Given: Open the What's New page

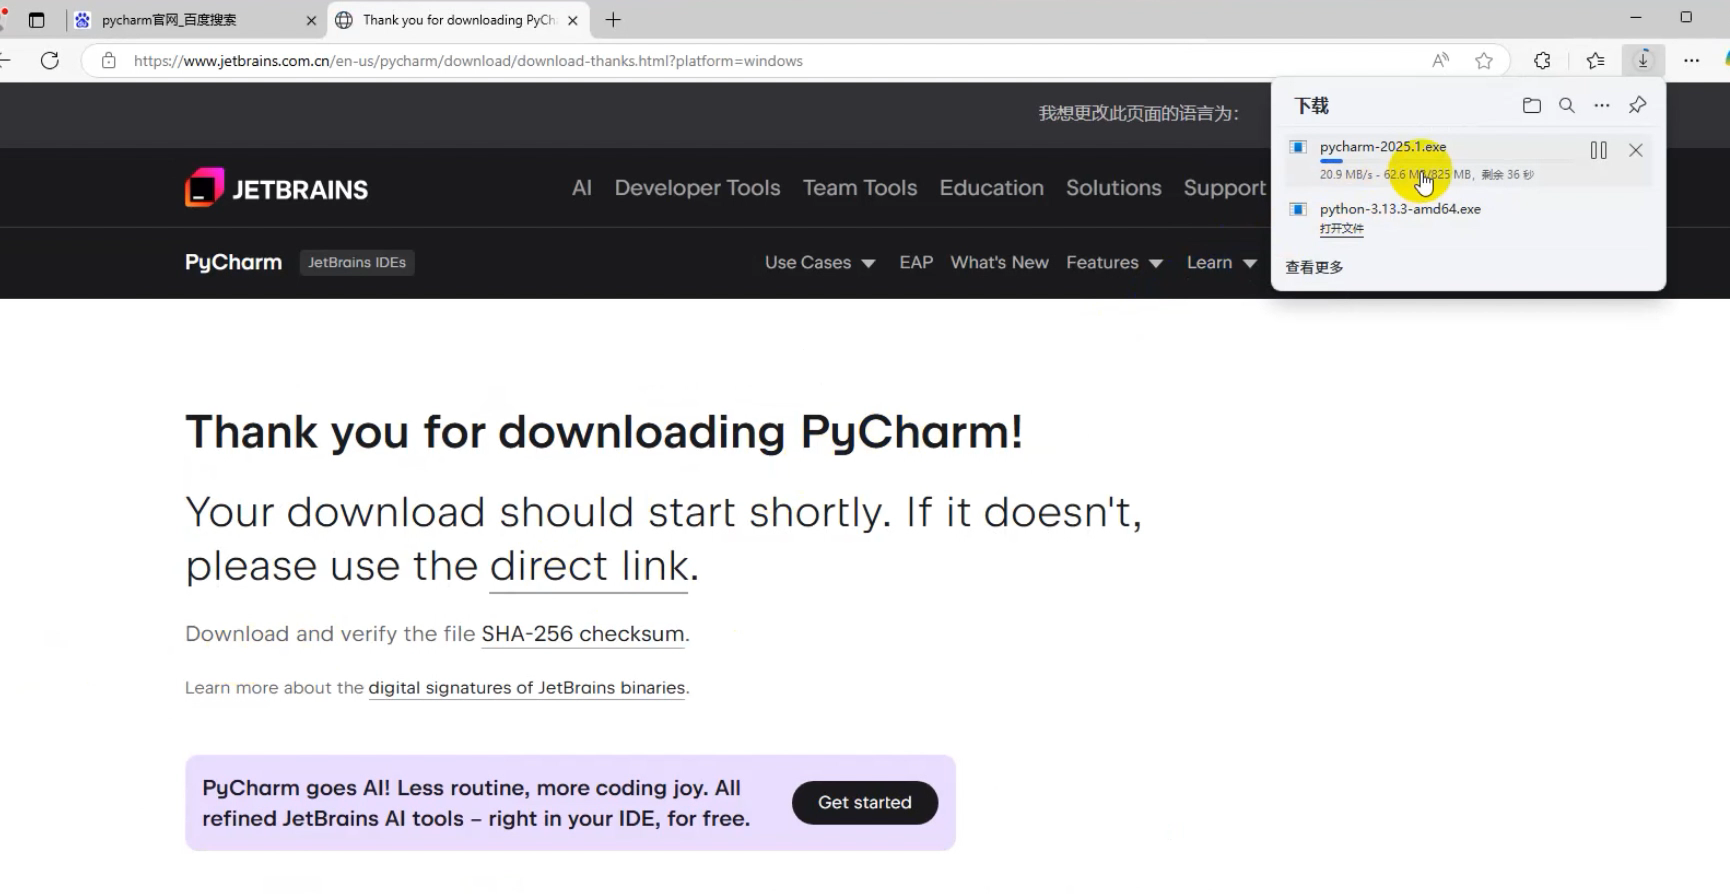Looking at the screenshot, I should [x=999, y=262].
